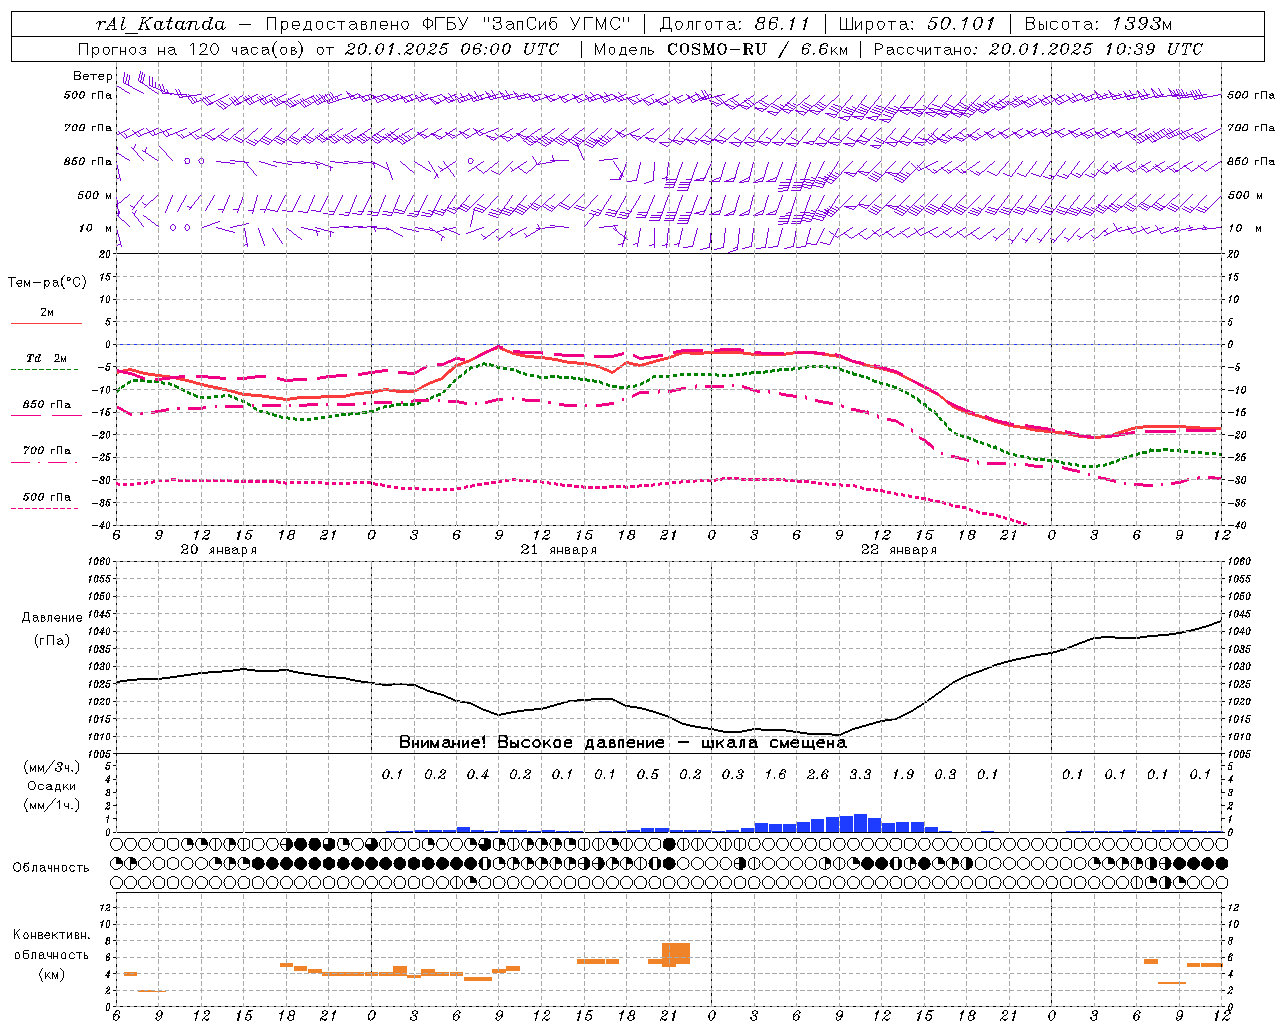The height and width of the screenshot is (1024, 1280).
Task: Click the 'Облачность' cloudiness row label
Action: 51,868
